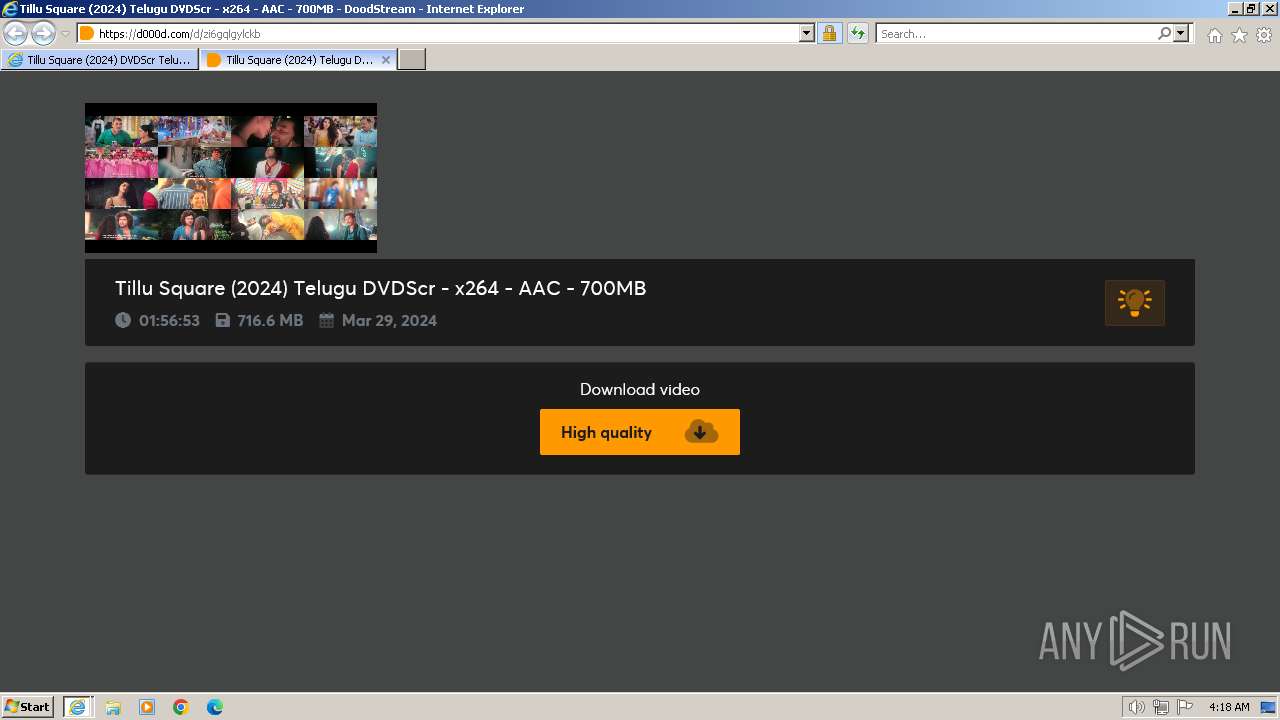Click the 4:18 AM system clock
Image resolution: width=1280 pixels, height=720 pixels.
1229,707
